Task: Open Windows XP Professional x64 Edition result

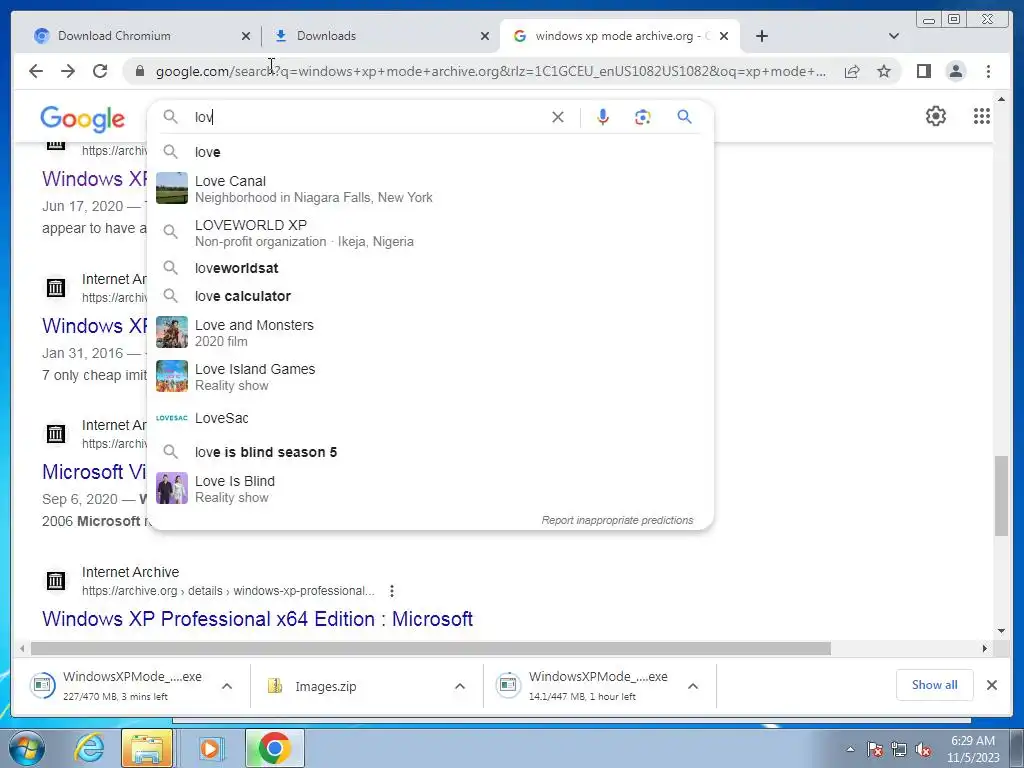Action: (257, 619)
